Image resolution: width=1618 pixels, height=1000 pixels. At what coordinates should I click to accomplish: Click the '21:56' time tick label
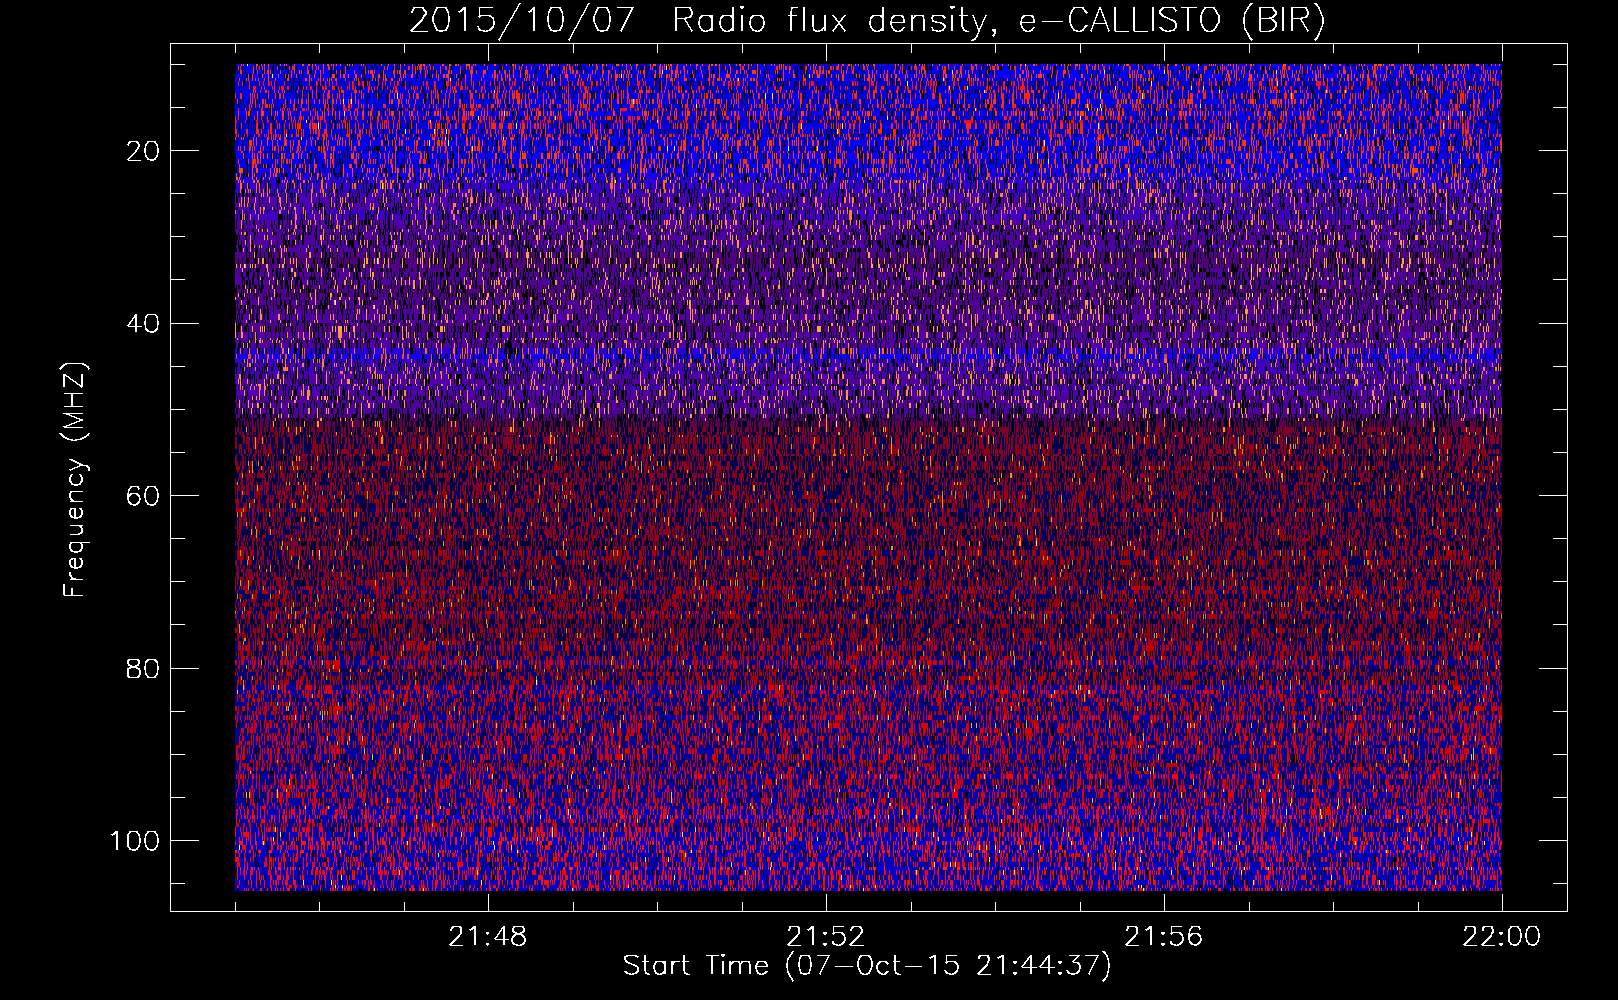(1164, 937)
